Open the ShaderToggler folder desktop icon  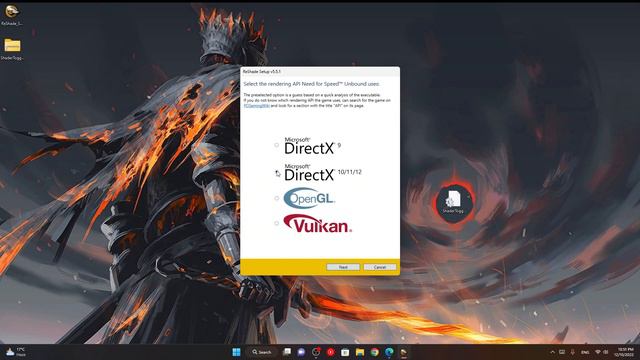[12, 49]
